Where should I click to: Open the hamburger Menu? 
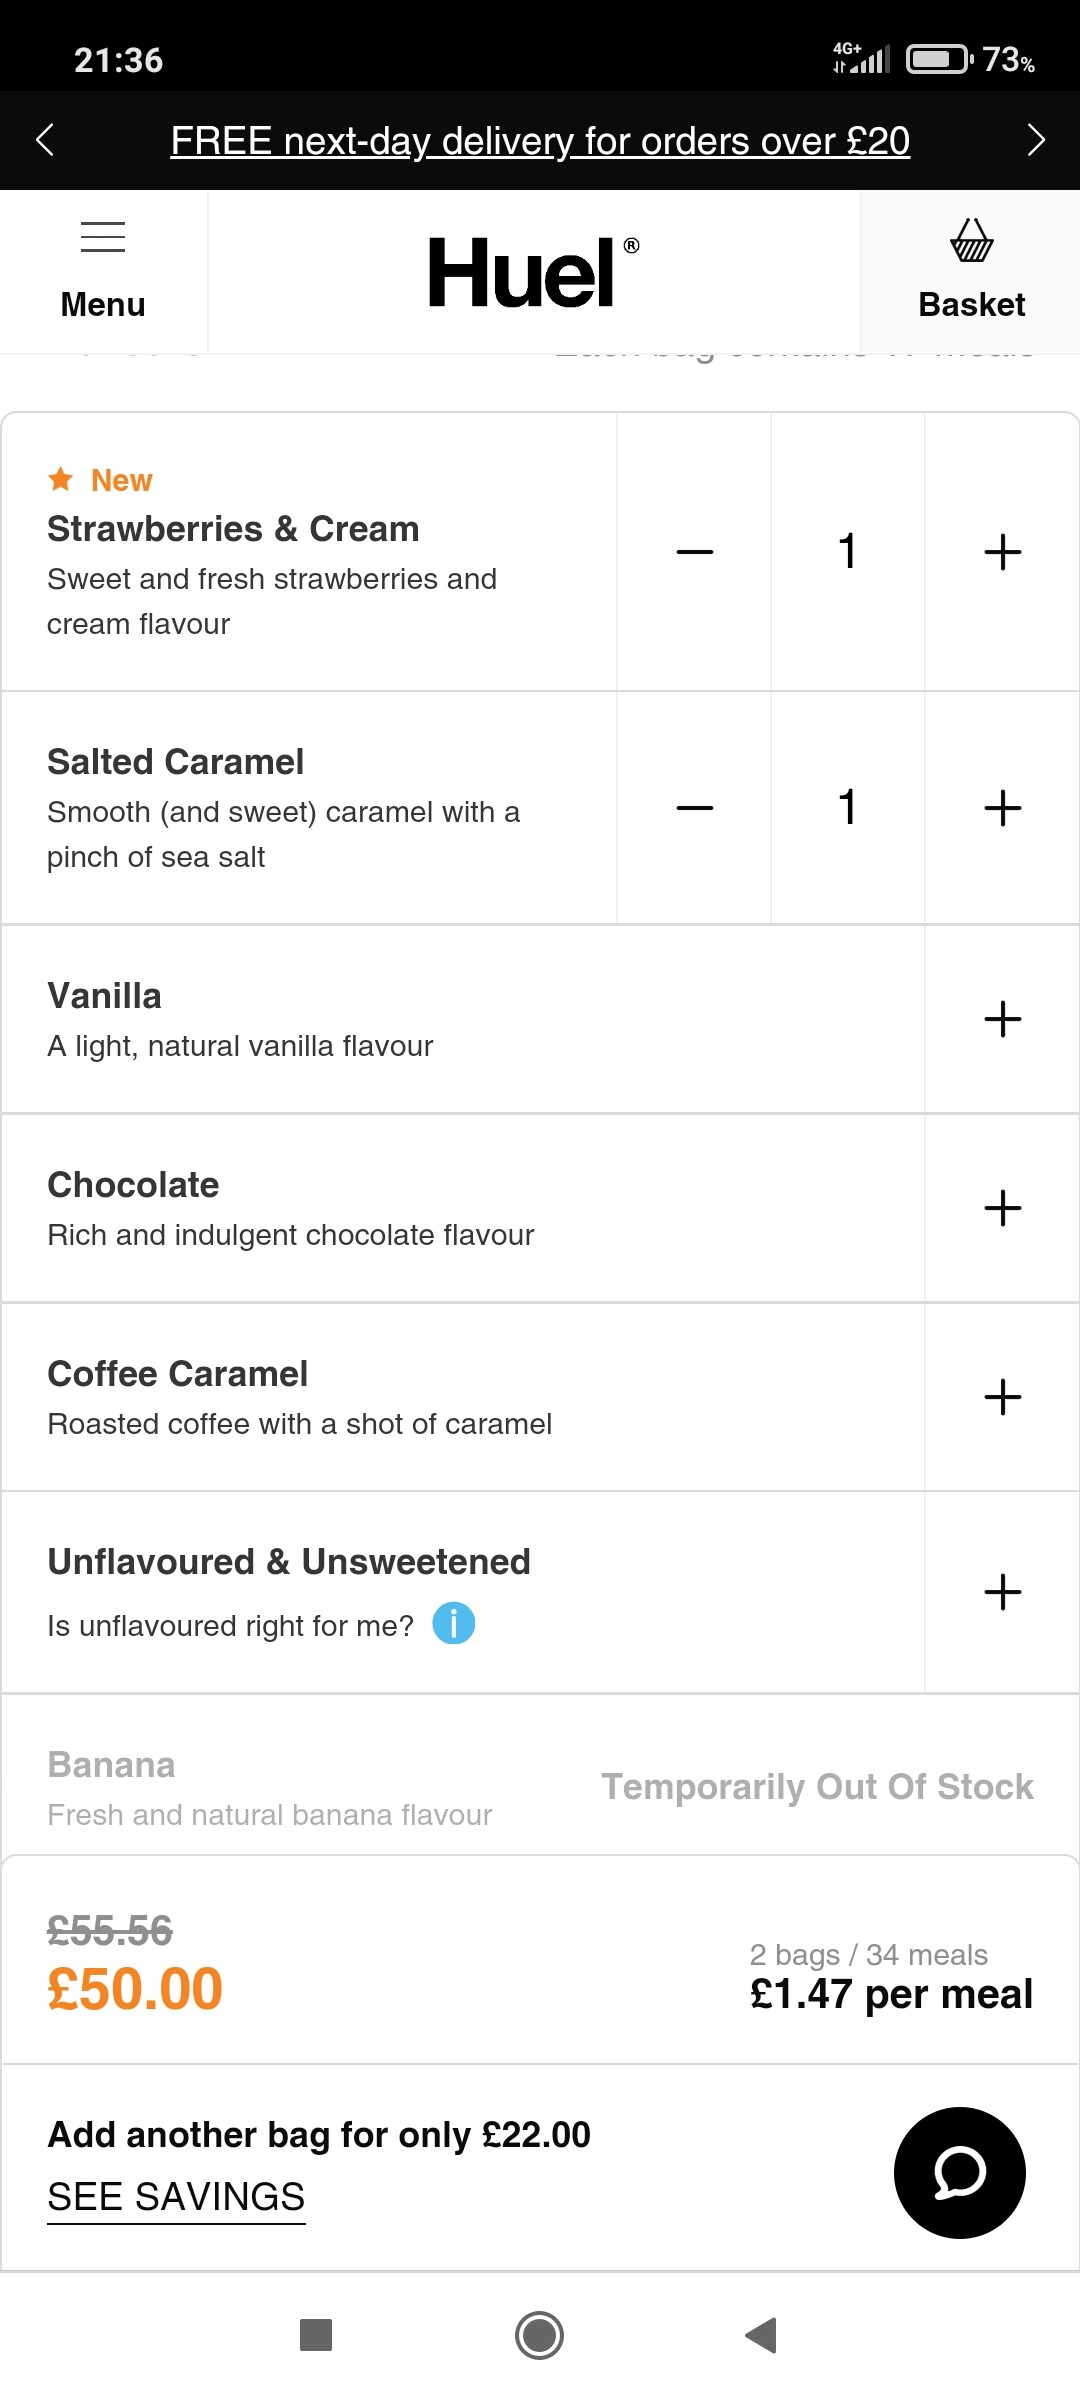point(103,271)
